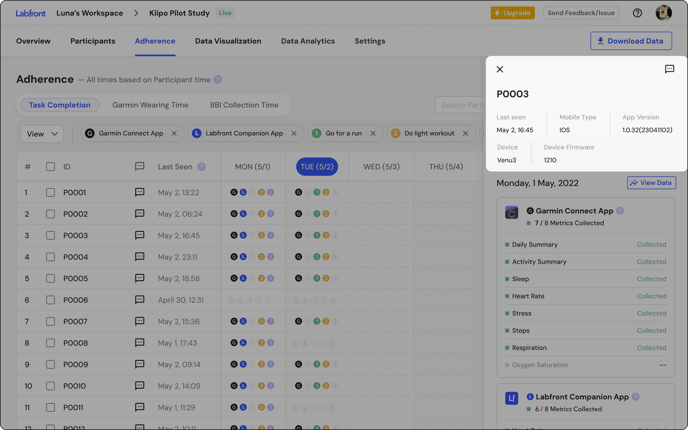
Task: Check the box for participant P0007
Action: [x=50, y=321]
